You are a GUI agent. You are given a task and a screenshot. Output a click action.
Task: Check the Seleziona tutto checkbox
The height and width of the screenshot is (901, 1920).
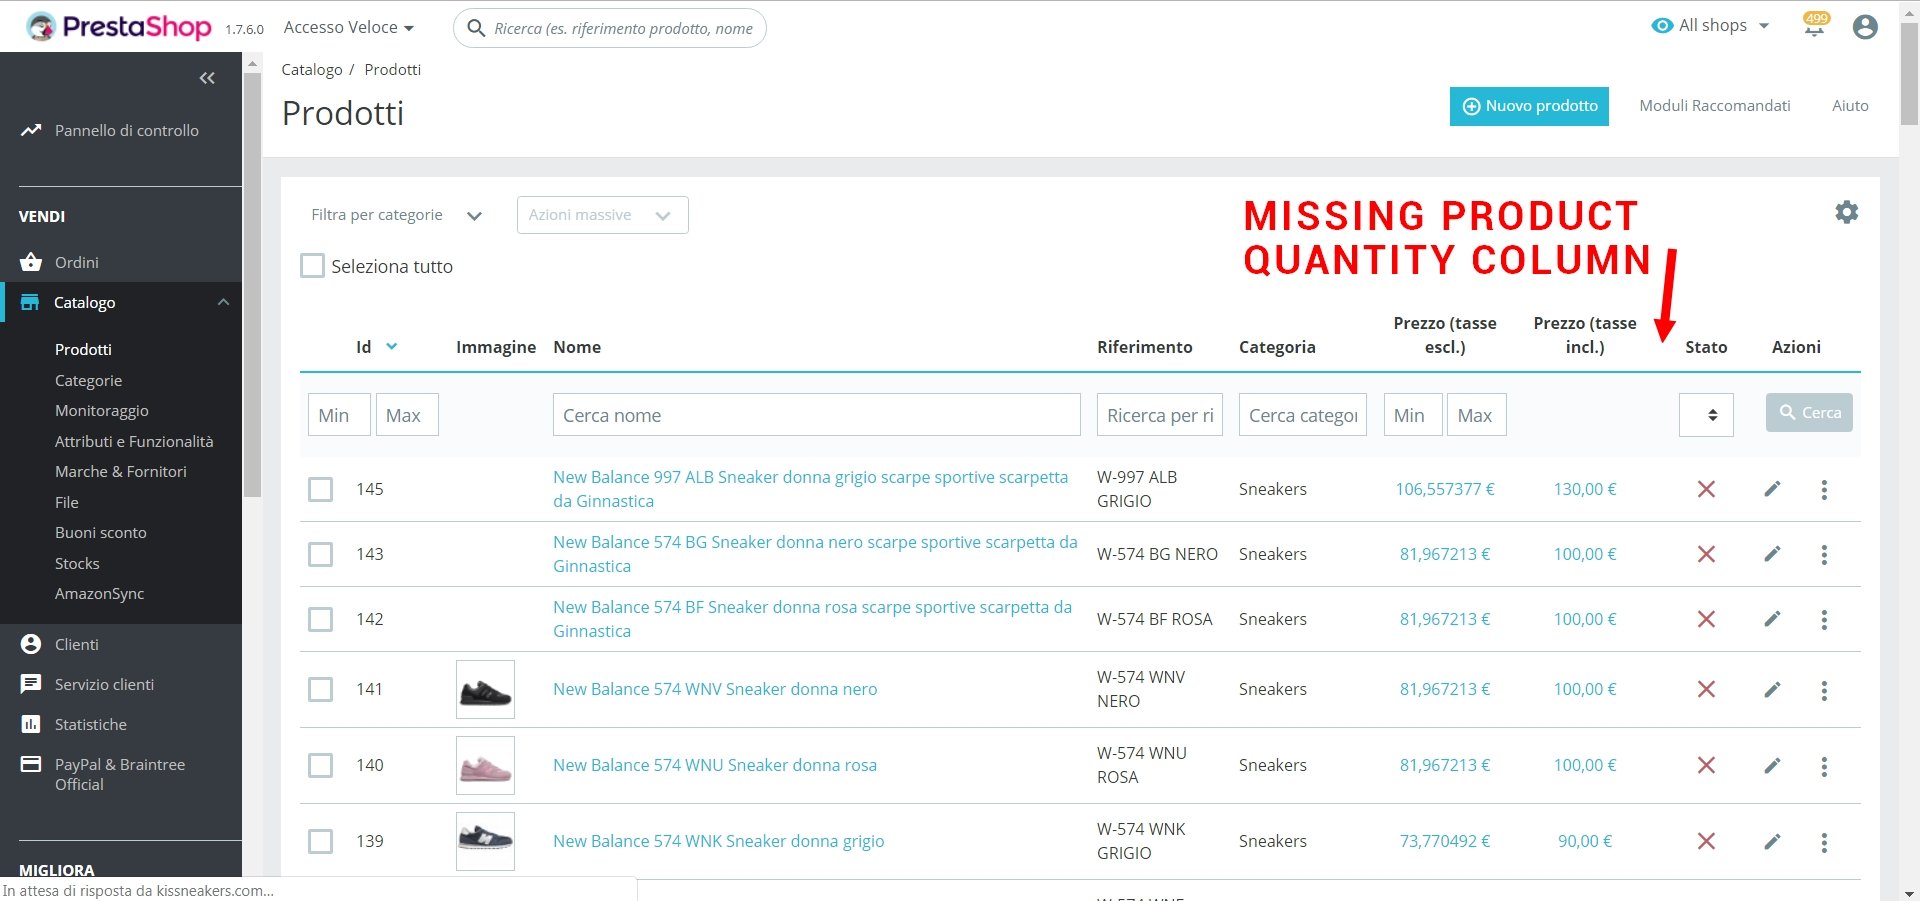[x=312, y=266]
